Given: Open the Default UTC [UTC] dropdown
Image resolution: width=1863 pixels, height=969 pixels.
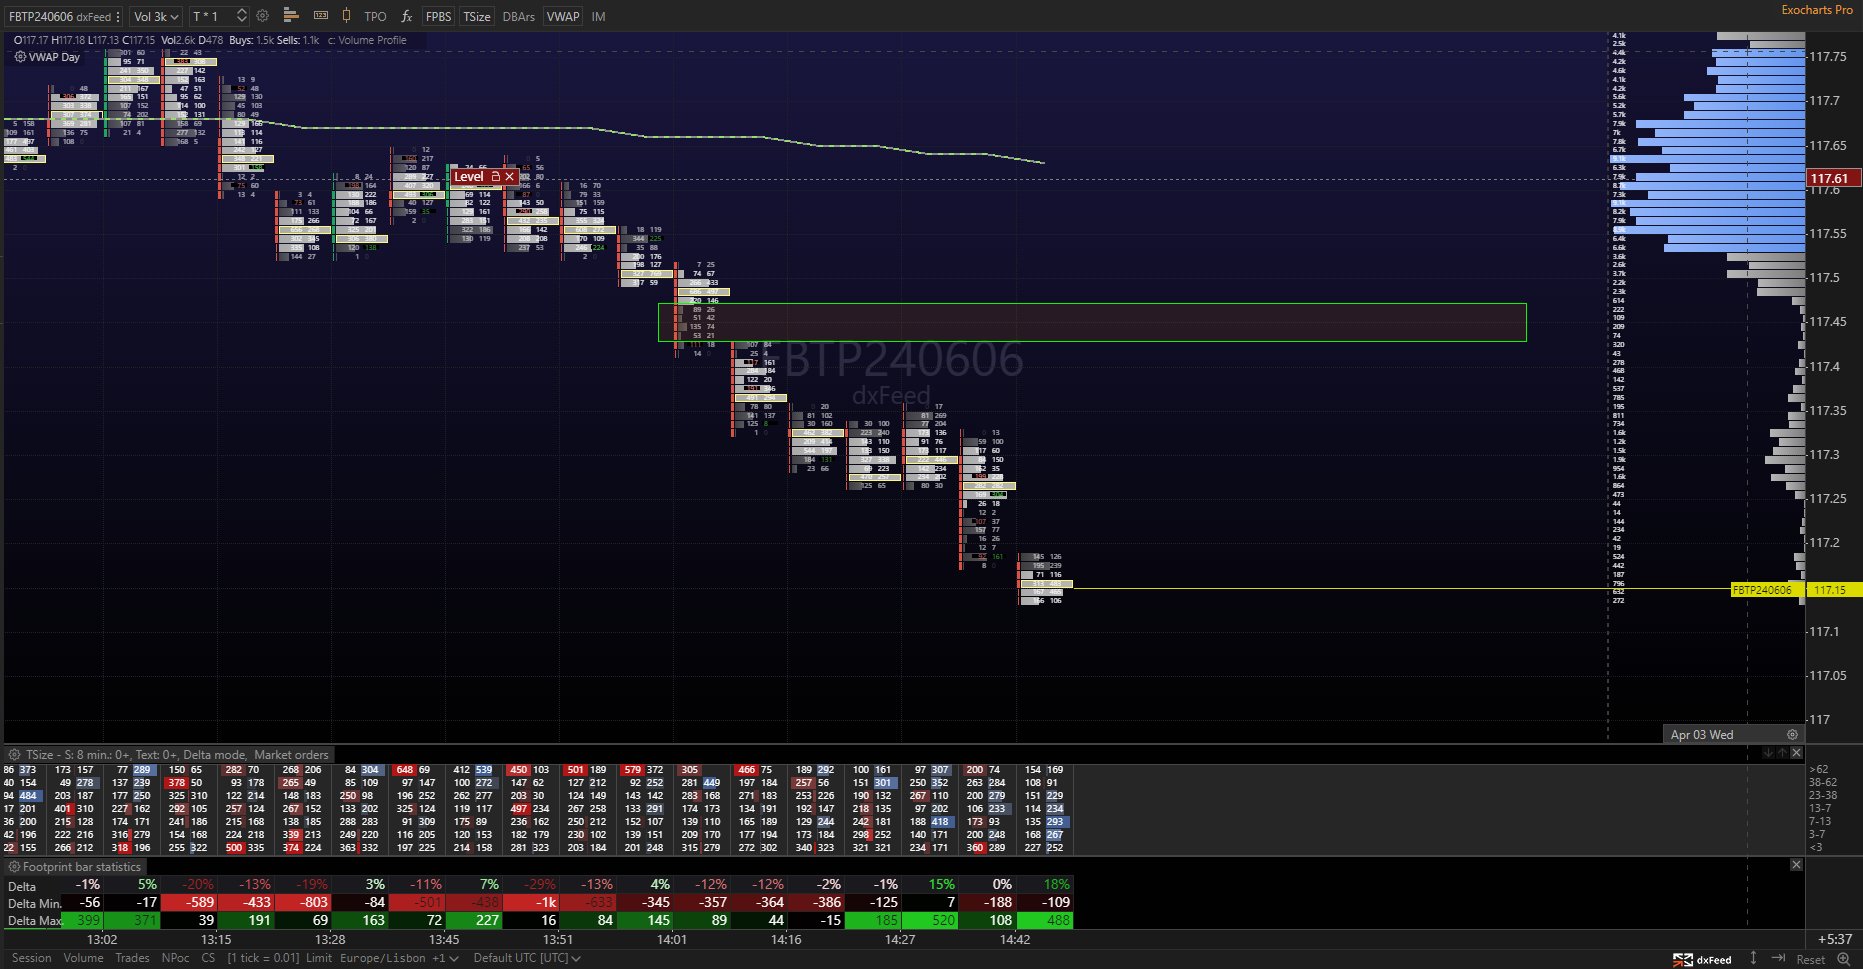Looking at the screenshot, I should coord(526,958).
